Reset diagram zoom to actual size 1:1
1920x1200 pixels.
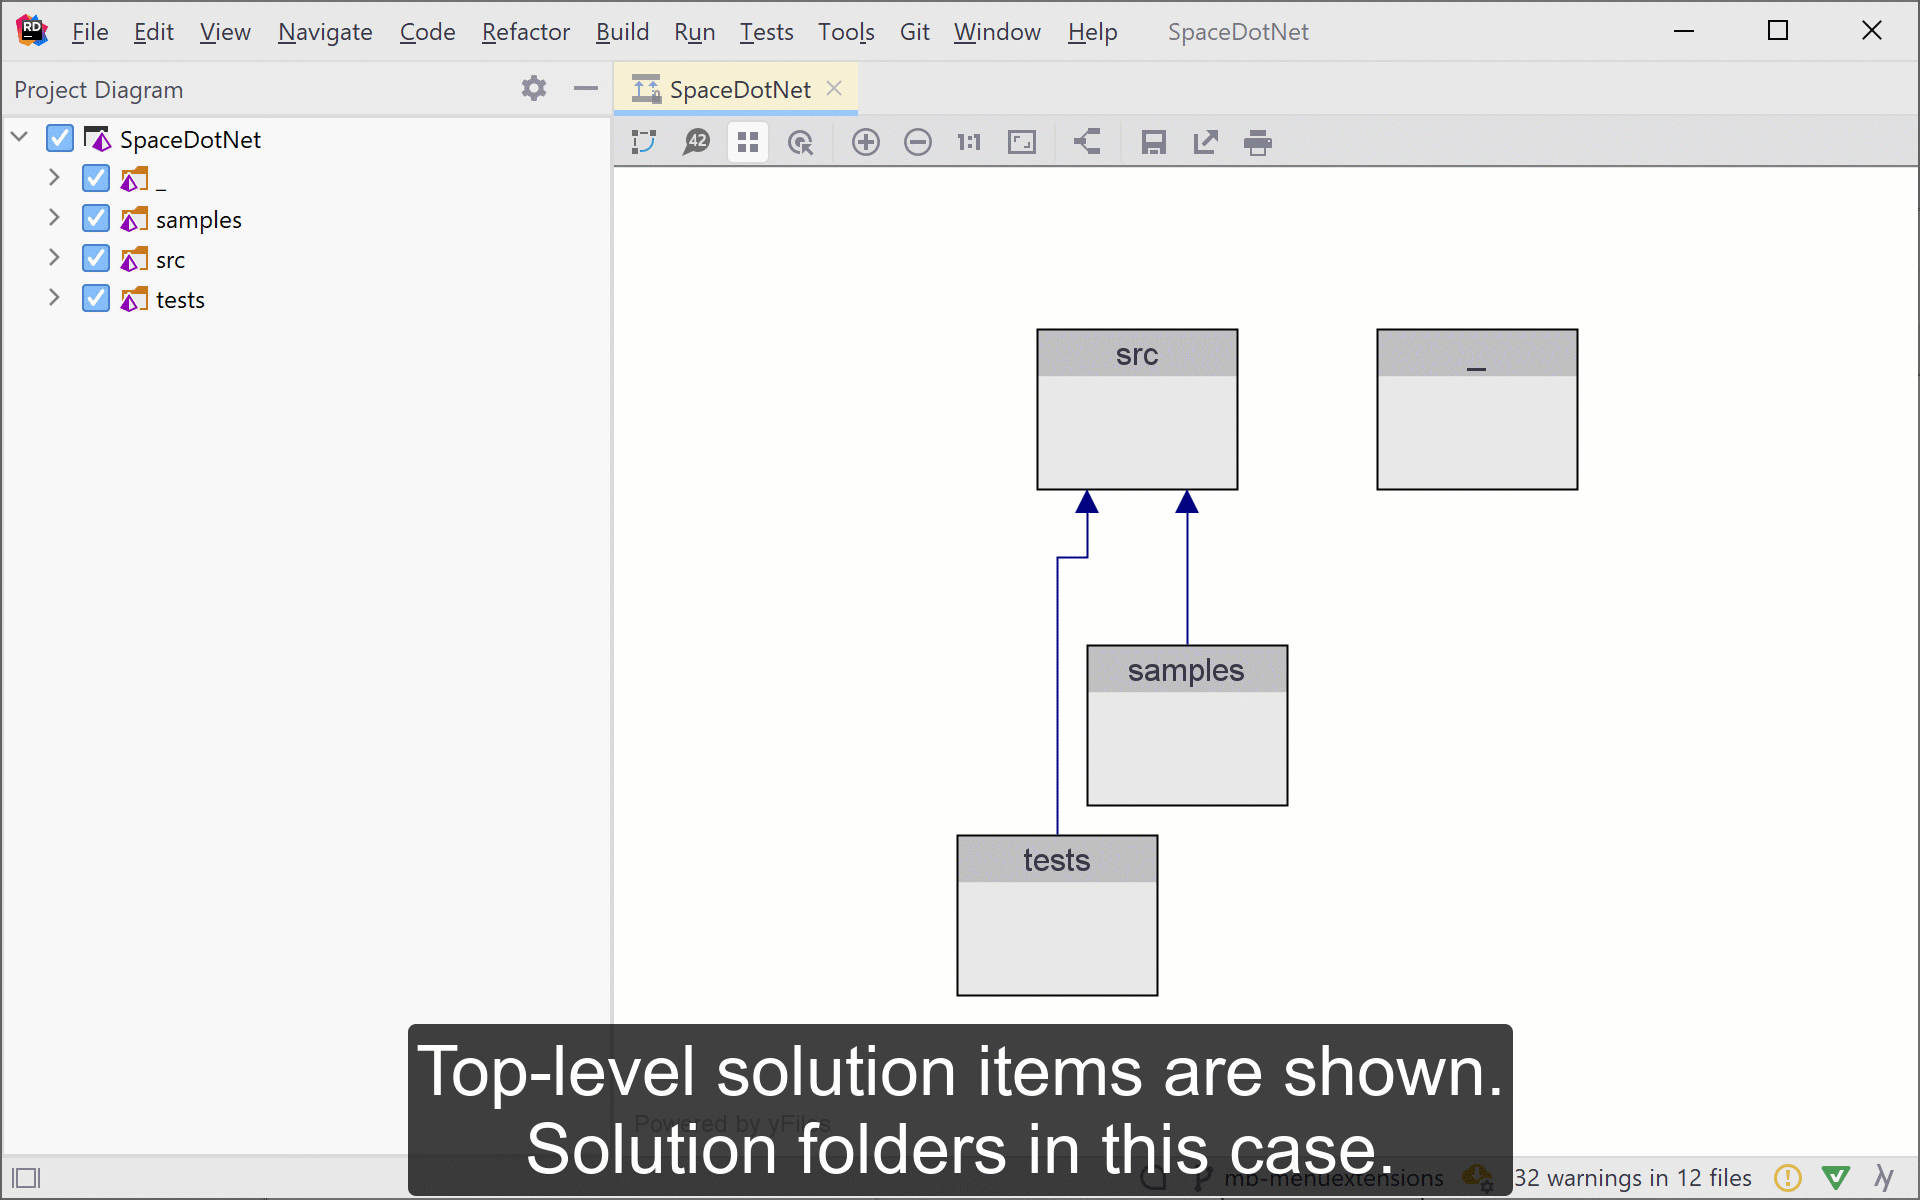(969, 142)
